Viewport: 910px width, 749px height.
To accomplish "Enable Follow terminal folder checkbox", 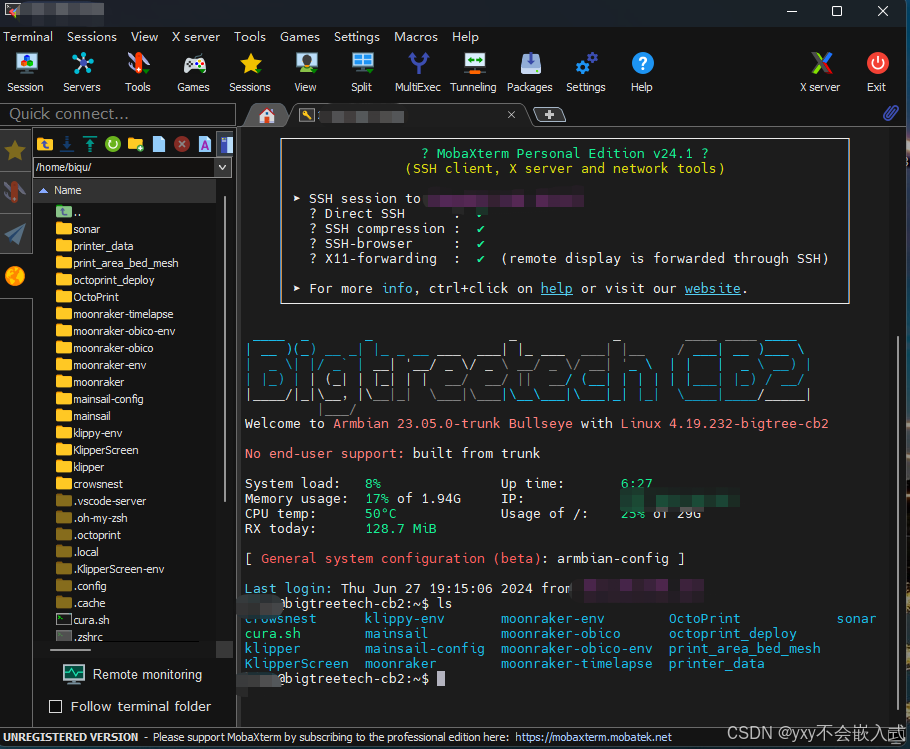I will [56, 707].
